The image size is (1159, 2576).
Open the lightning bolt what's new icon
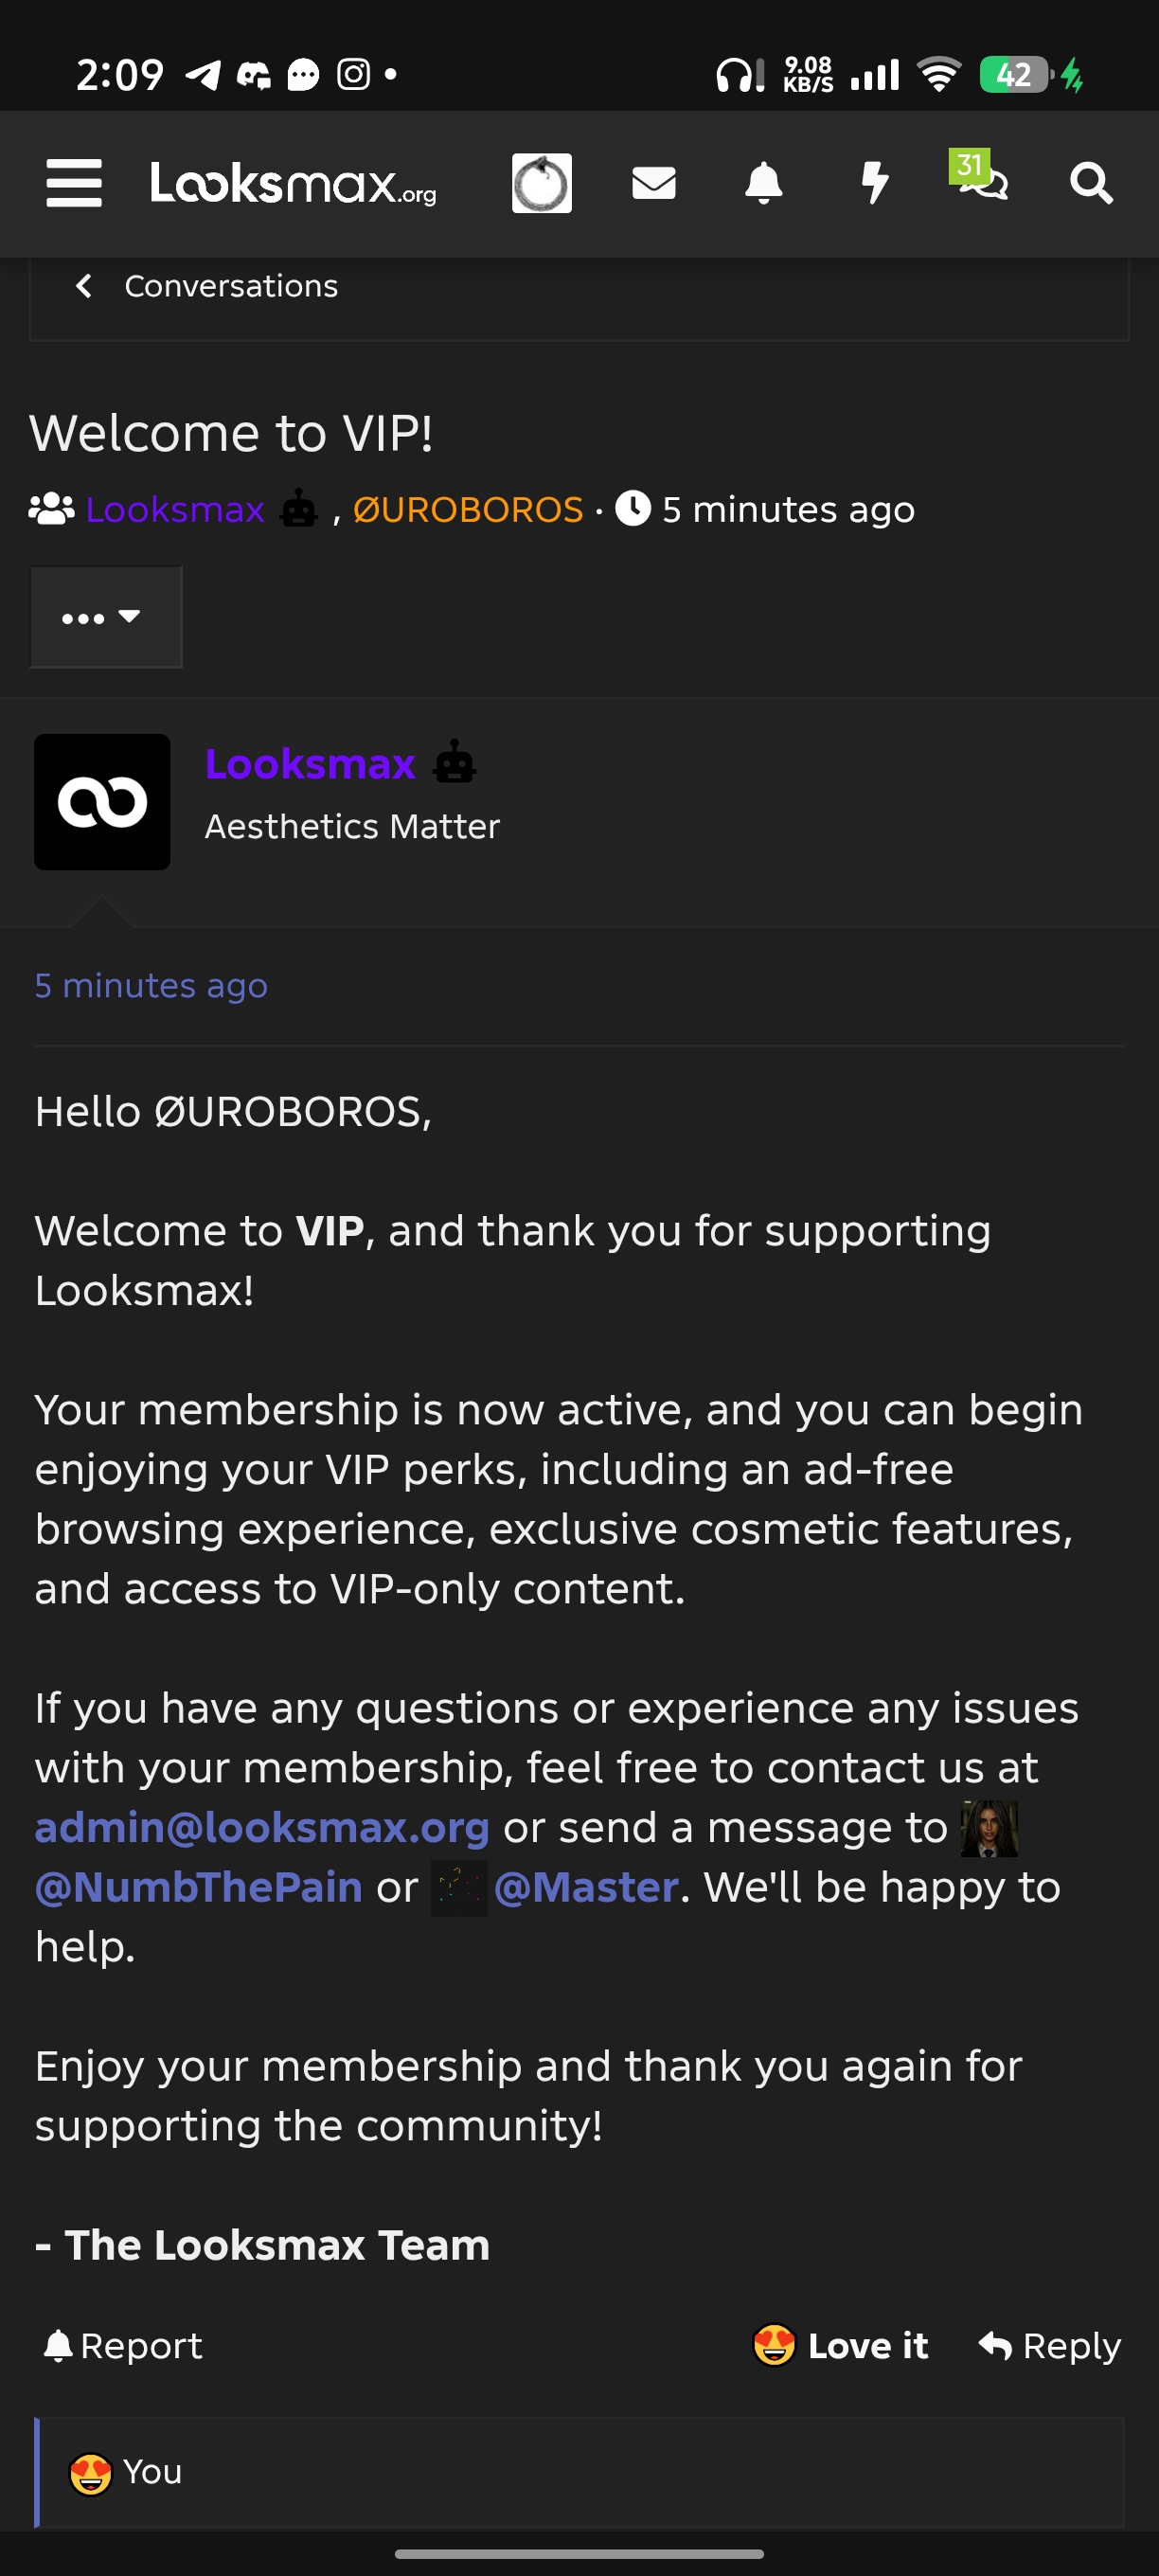875,184
